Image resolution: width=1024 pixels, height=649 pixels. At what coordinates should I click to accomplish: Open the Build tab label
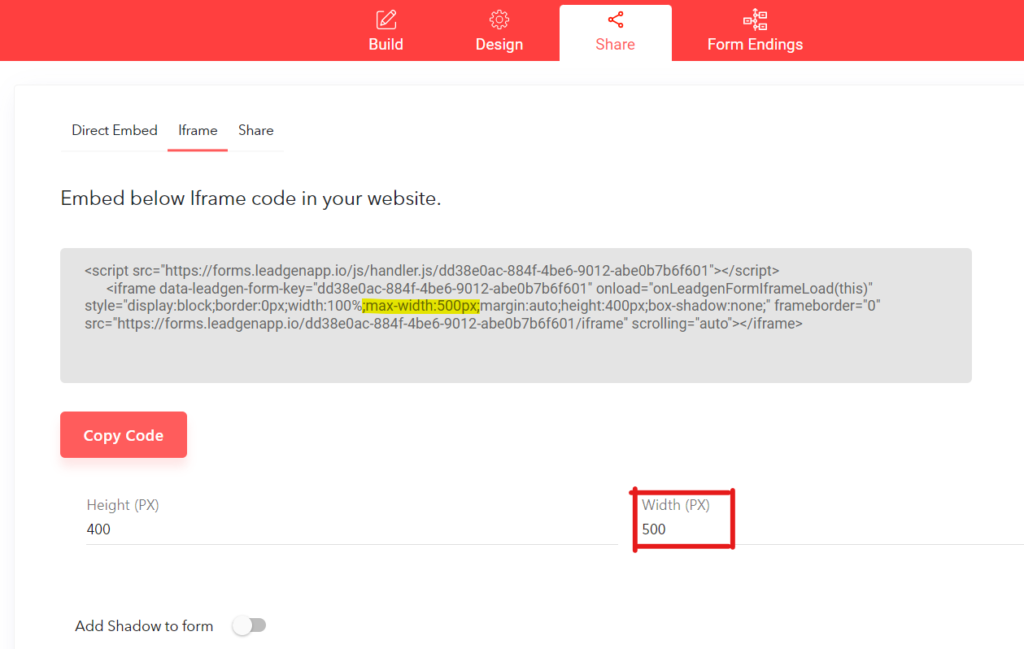tap(386, 44)
